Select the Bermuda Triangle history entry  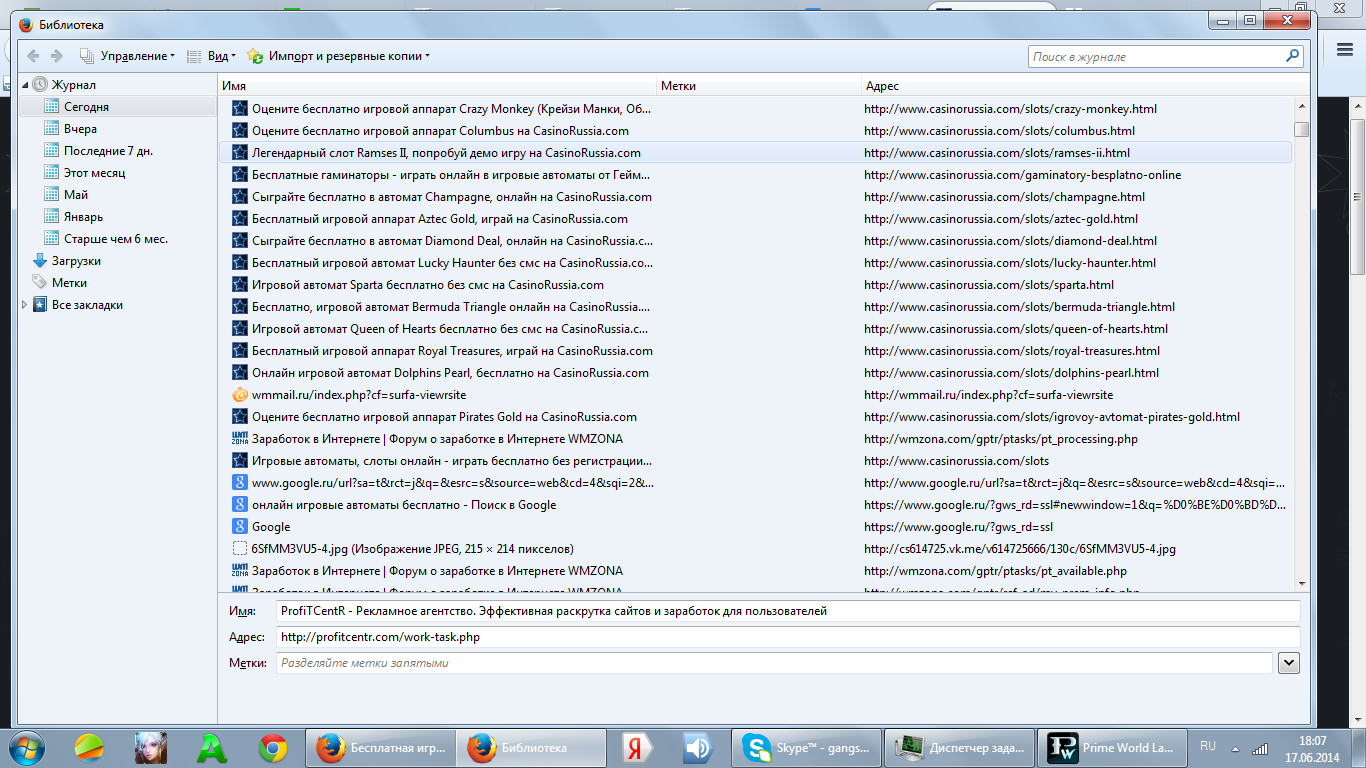755,307
